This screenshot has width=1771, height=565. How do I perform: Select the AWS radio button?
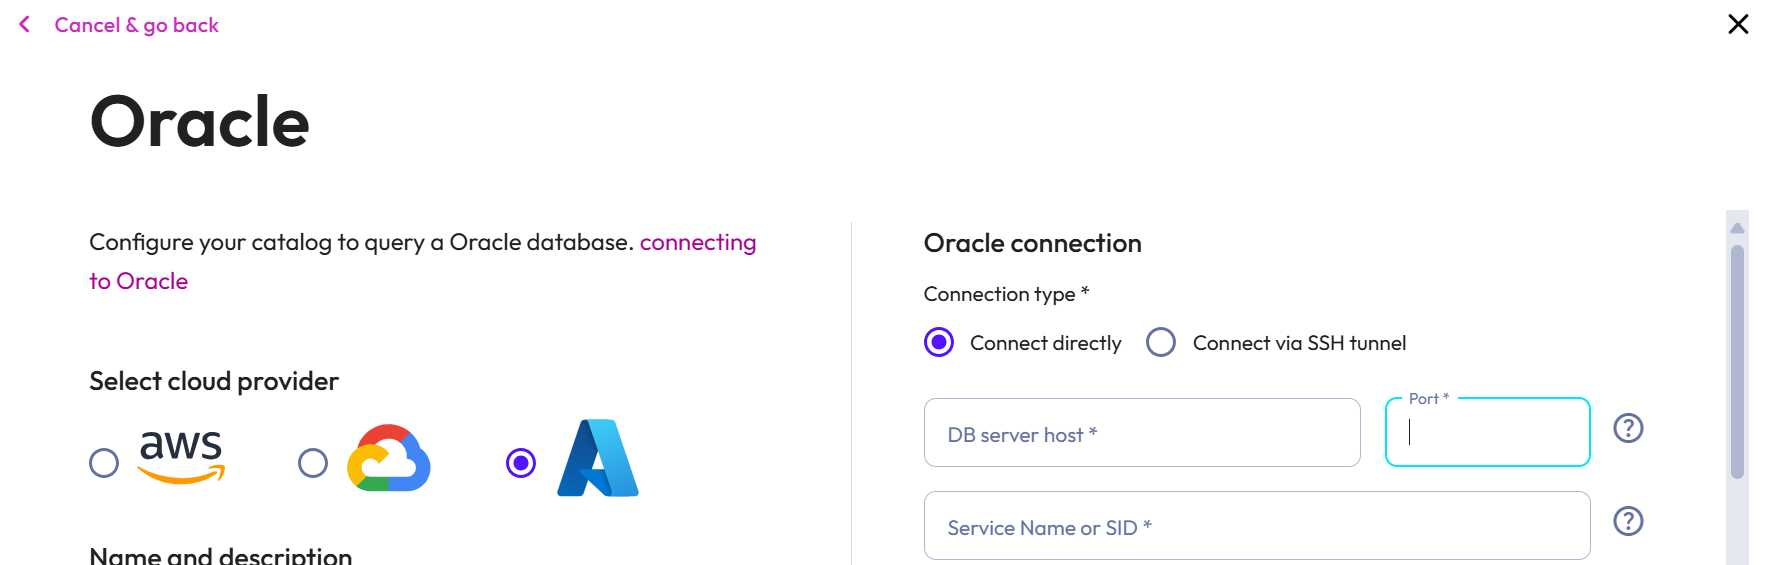click(x=104, y=463)
